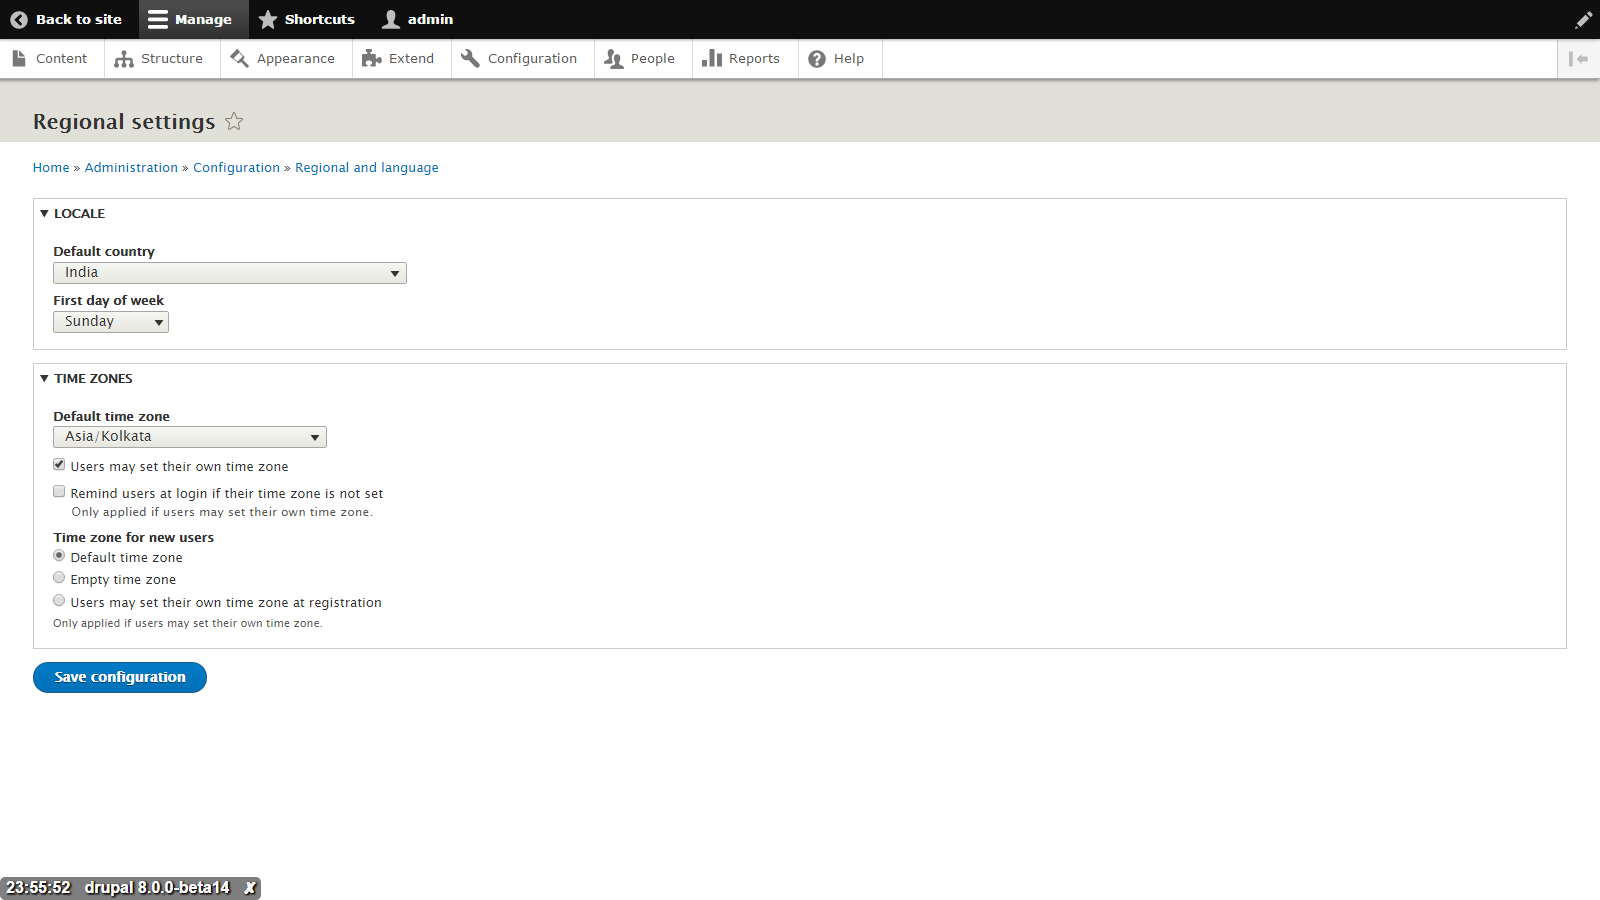
Task: Switch to the Shortcuts menu
Action: click(x=307, y=19)
